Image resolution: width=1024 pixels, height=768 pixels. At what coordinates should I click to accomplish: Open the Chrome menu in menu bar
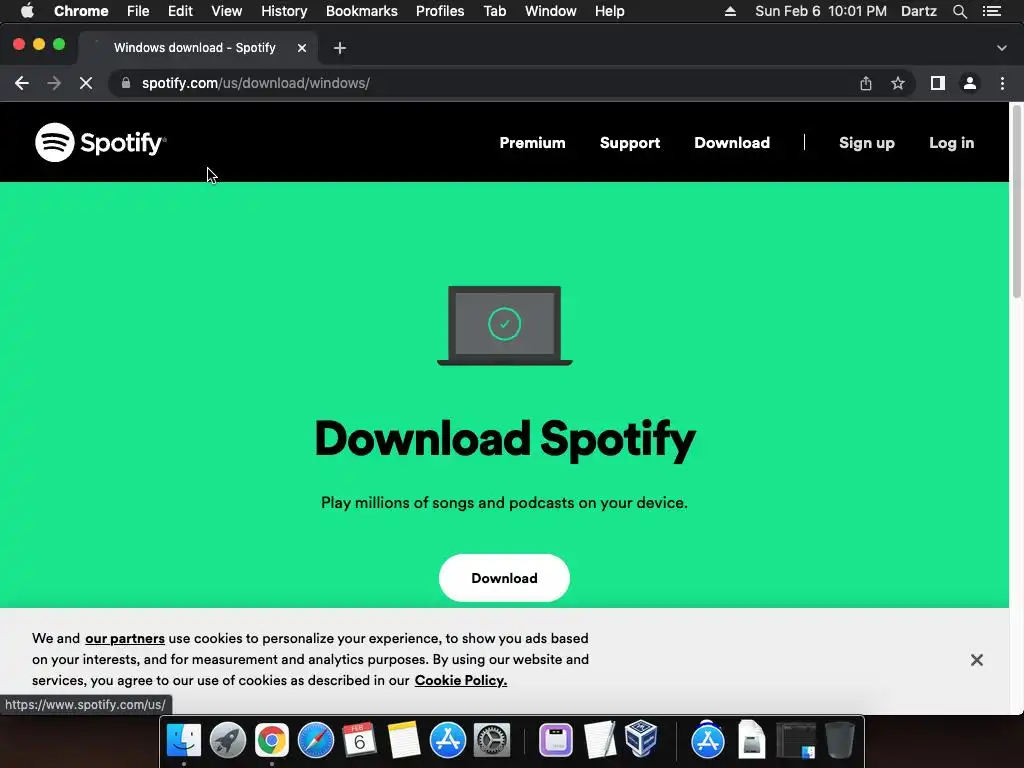[x=81, y=11]
